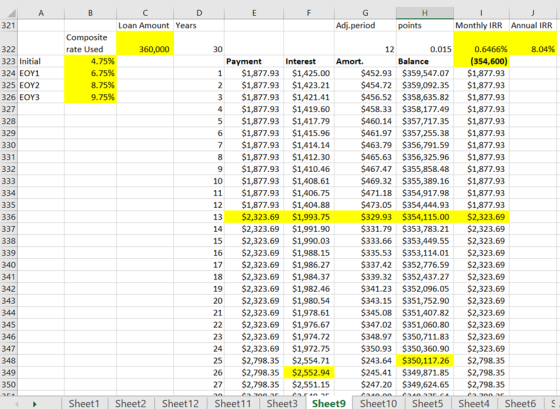Select the $1,972.75 interest cell
560x409 pixels.
click(x=309, y=349)
